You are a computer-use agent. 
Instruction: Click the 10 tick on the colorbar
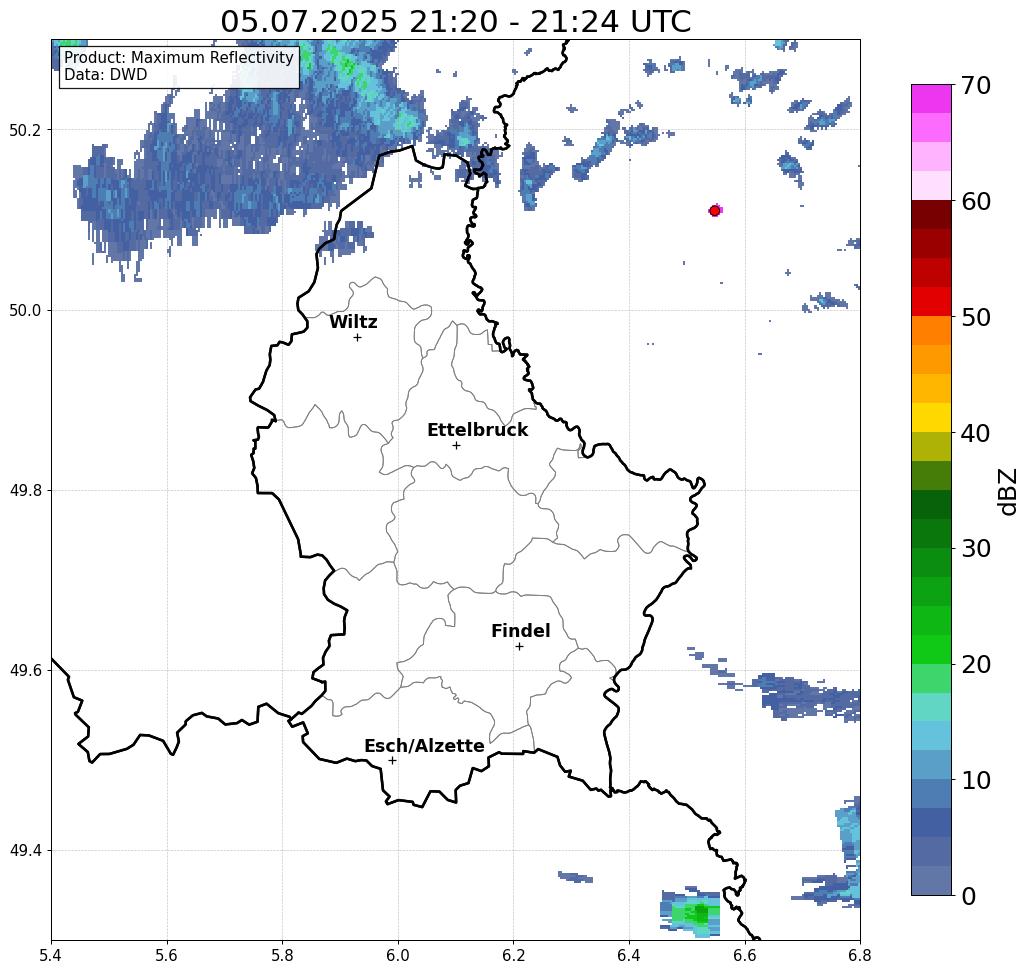click(x=976, y=780)
